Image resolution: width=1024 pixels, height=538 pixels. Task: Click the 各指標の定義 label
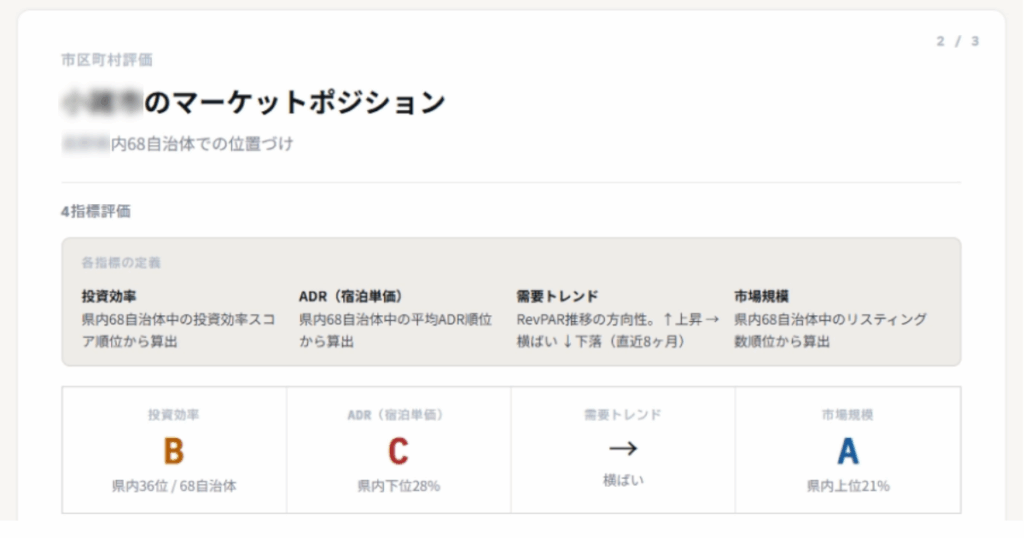click(121, 263)
